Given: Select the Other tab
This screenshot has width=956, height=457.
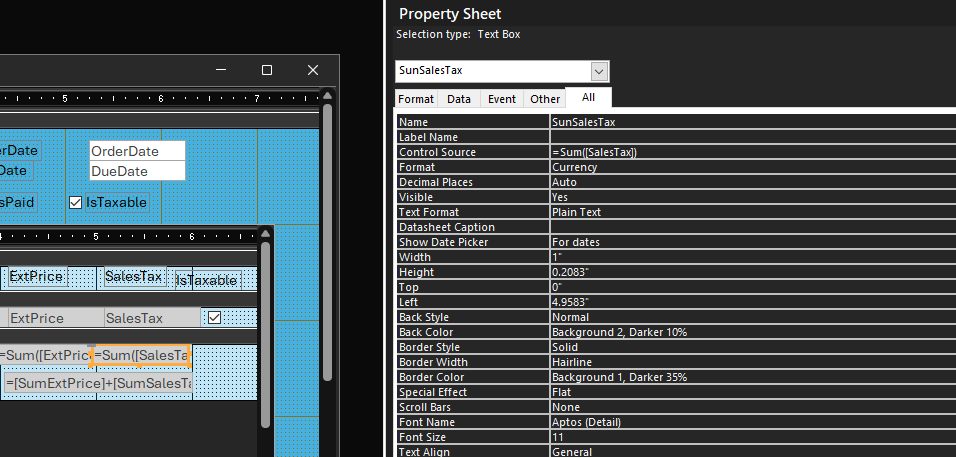Looking at the screenshot, I should 545,99.
